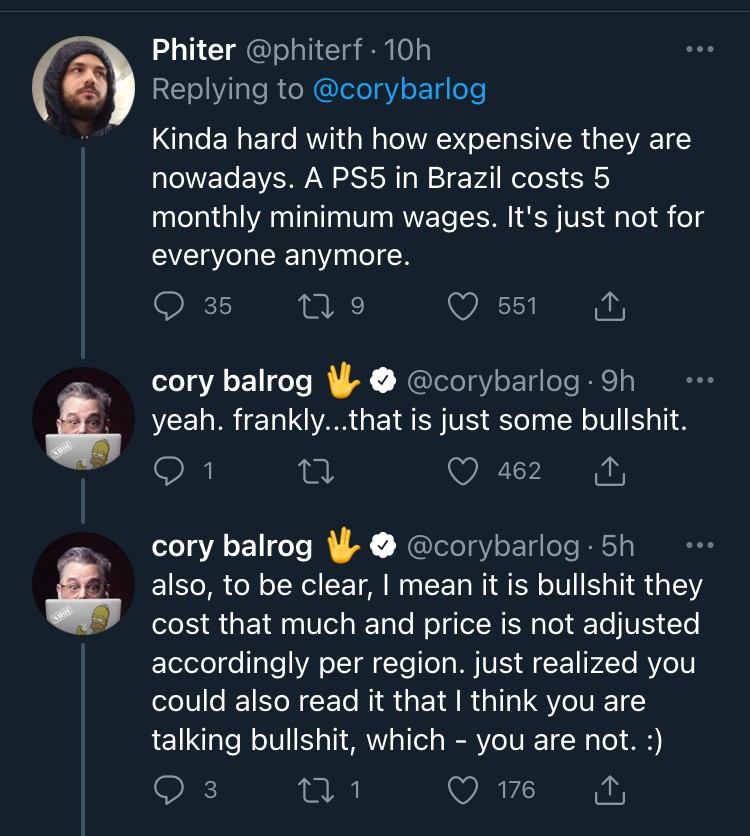Open Cory's avatar on the 5h tweet
750x836 pixels.
tap(84, 582)
